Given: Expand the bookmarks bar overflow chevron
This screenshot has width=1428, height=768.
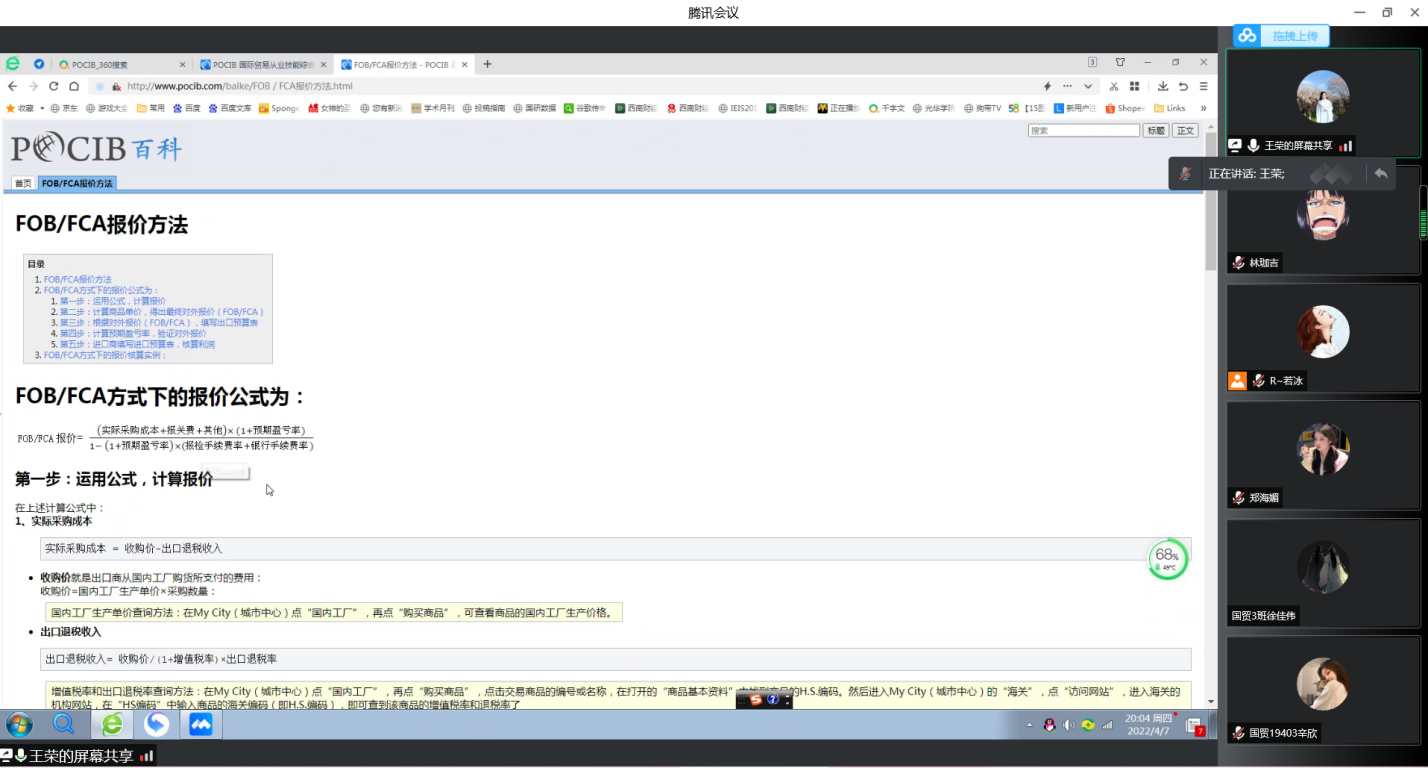Looking at the screenshot, I should [x=1203, y=108].
